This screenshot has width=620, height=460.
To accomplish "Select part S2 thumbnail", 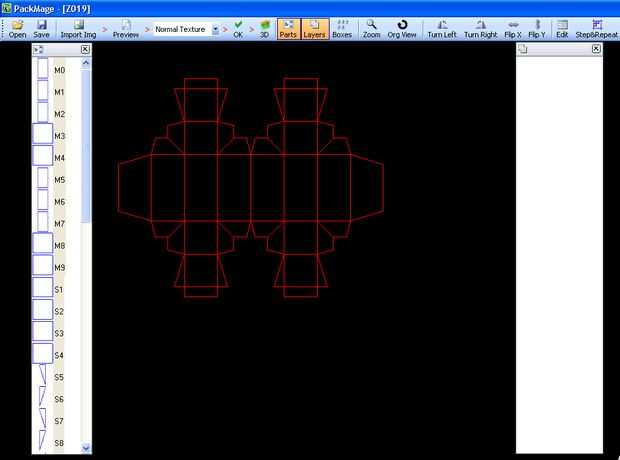I will pyautogui.click(x=42, y=309).
